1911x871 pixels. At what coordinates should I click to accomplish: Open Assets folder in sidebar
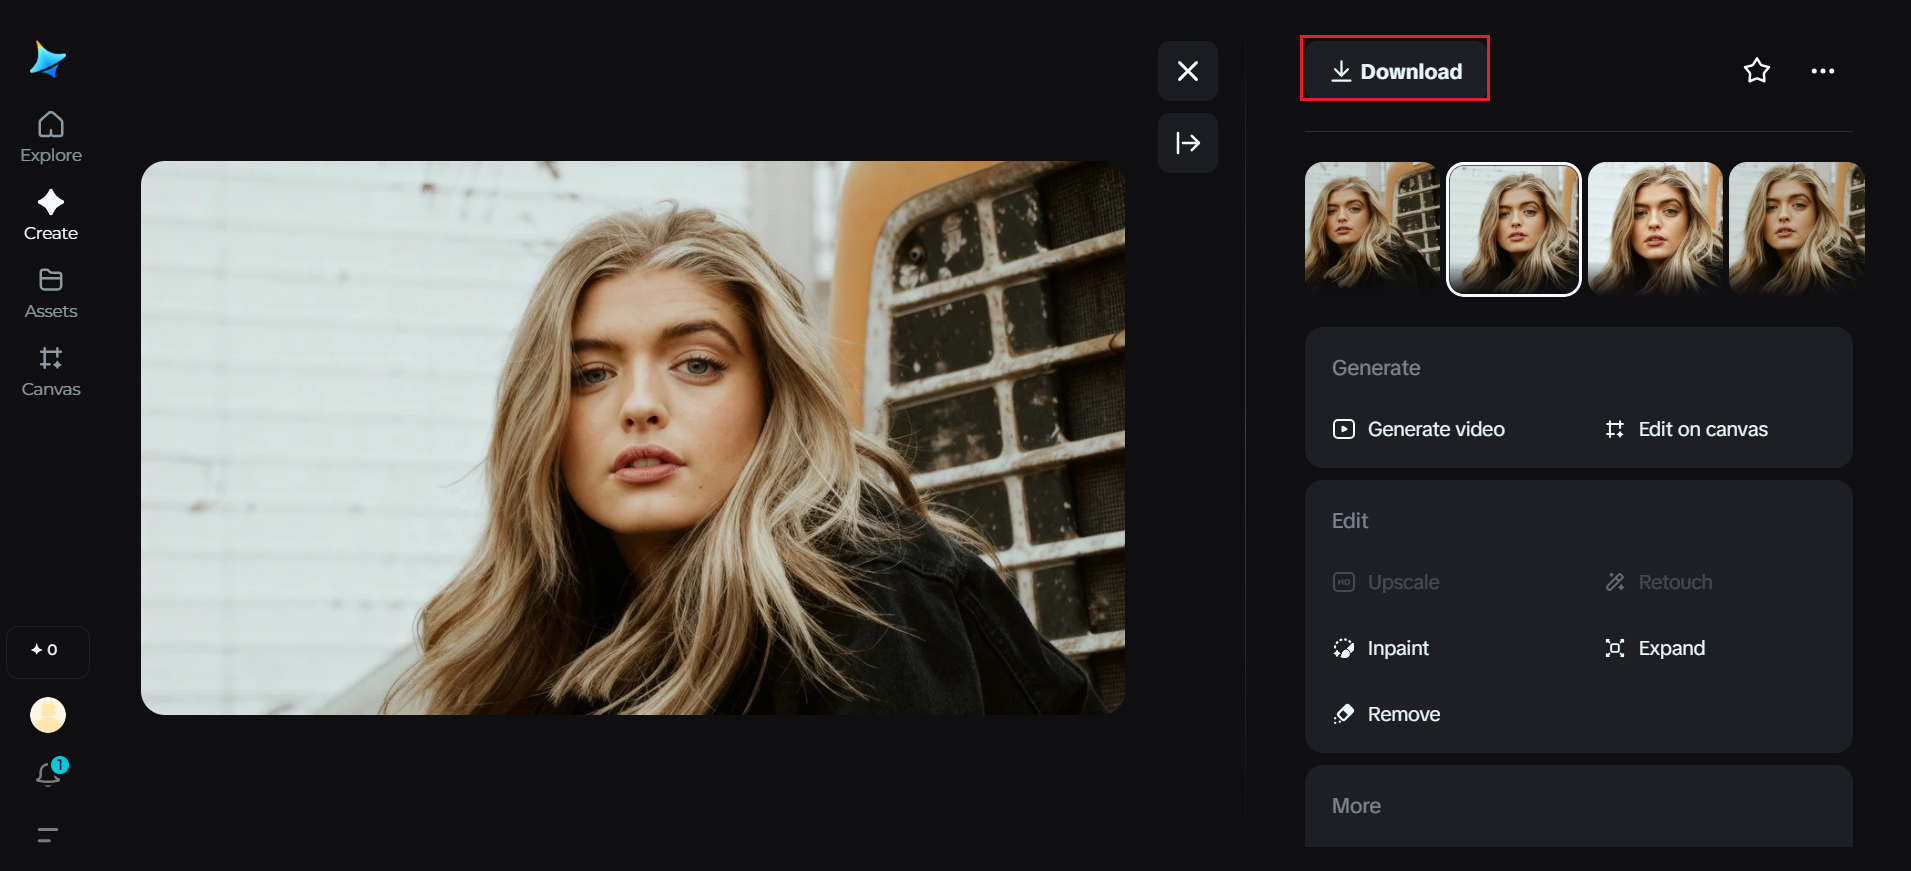51,293
